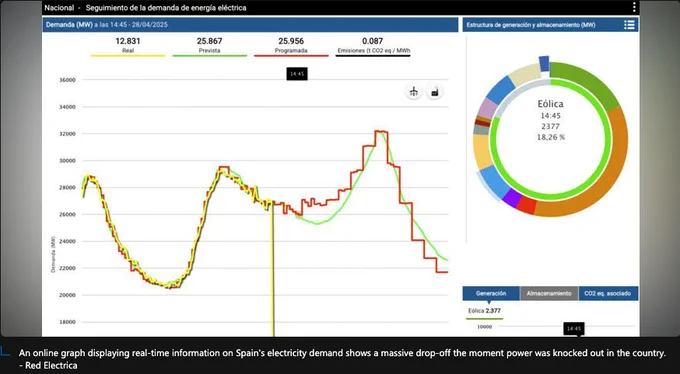Click the Programada value 25.956
Viewport: 680px width, 374px height.
click(291, 41)
